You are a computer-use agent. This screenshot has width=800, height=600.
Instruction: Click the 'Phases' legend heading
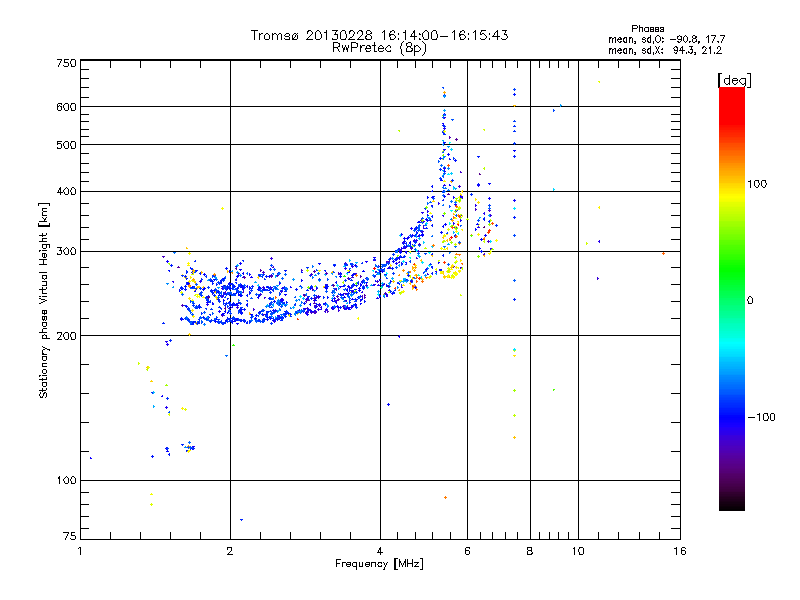(x=647, y=29)
